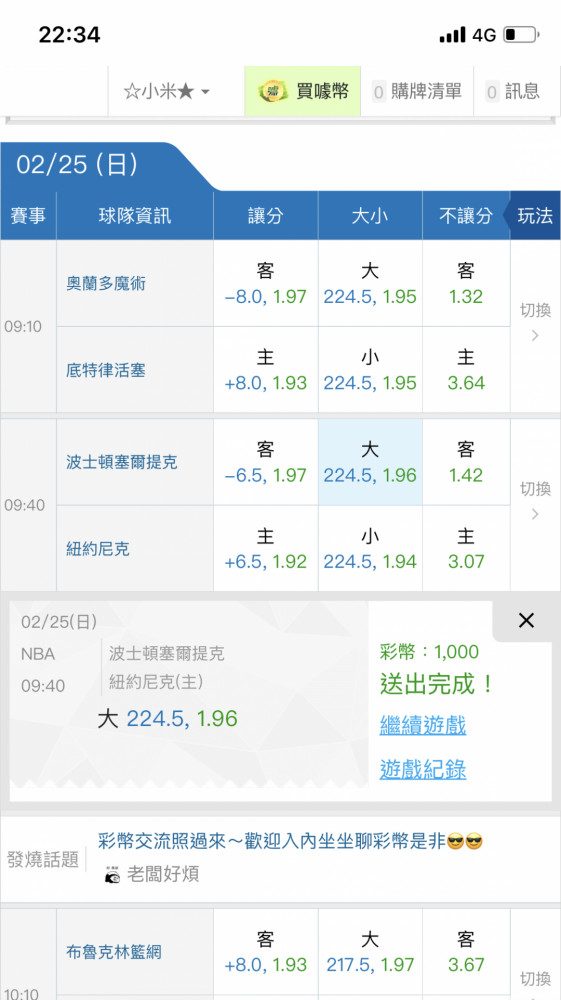Click the 繼續遊戲 link

tap(423, 725)
